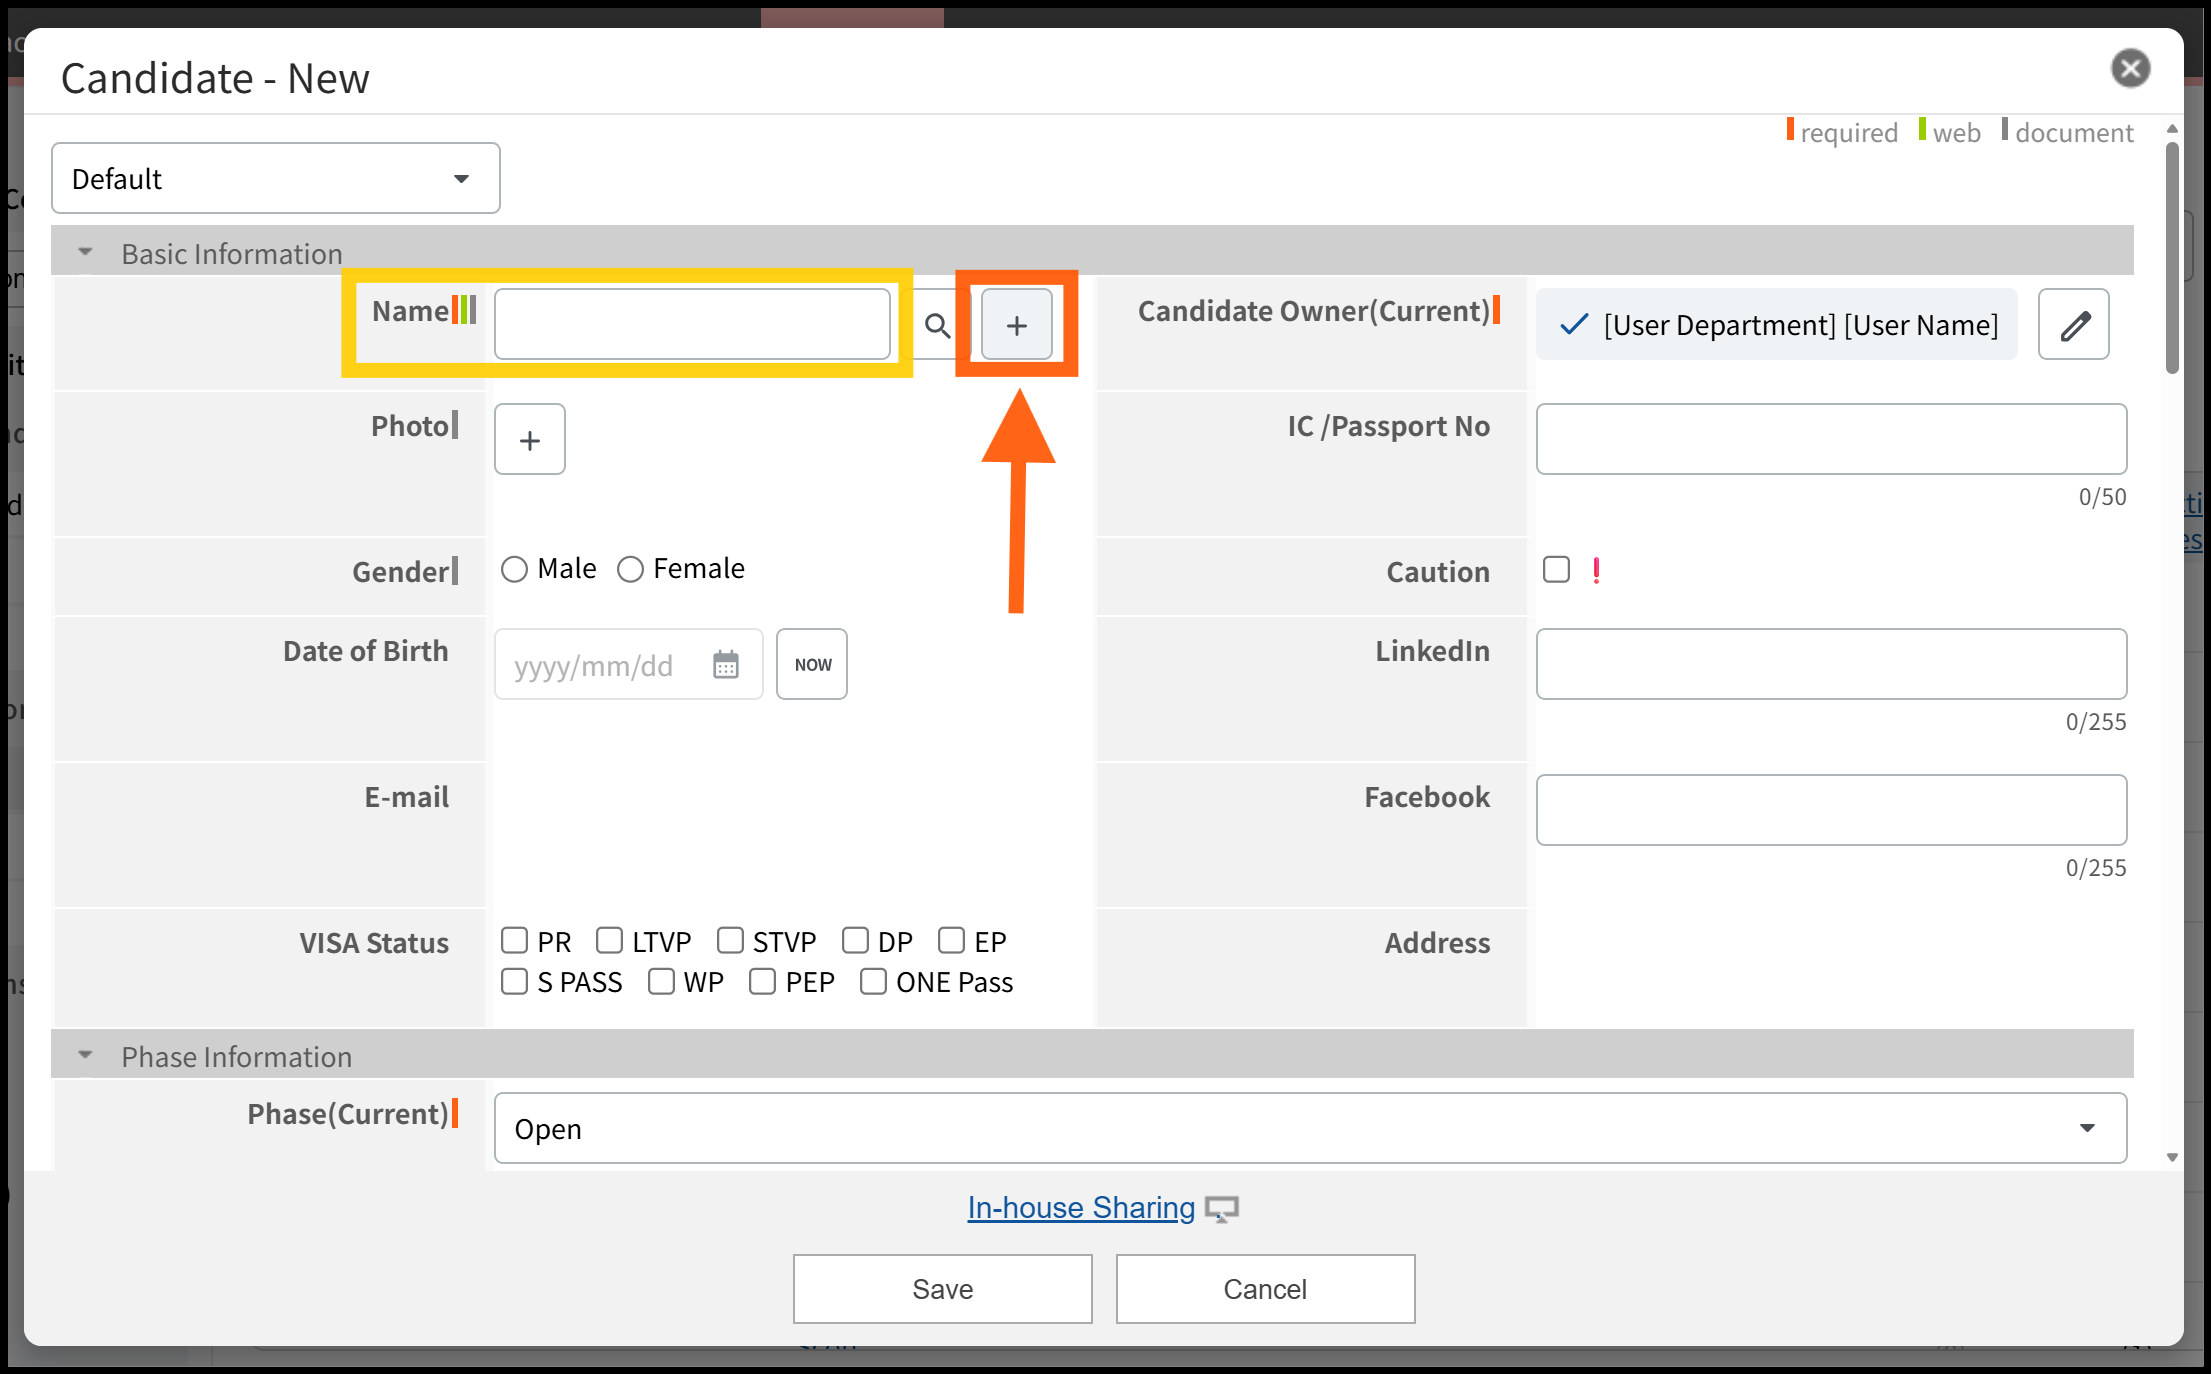Click the plus button next to Name search
The image size is (2211, 1374).
point(1016,325)
